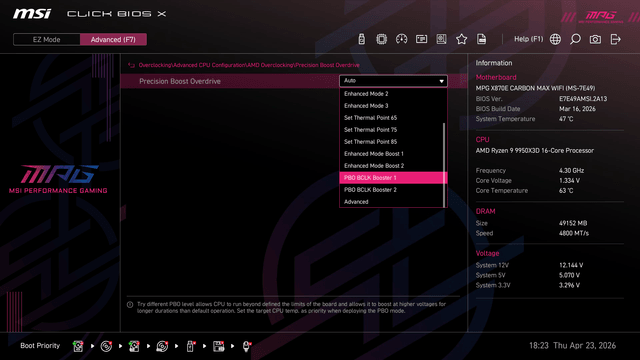Open the search magnifier icon

coord(575,39)
